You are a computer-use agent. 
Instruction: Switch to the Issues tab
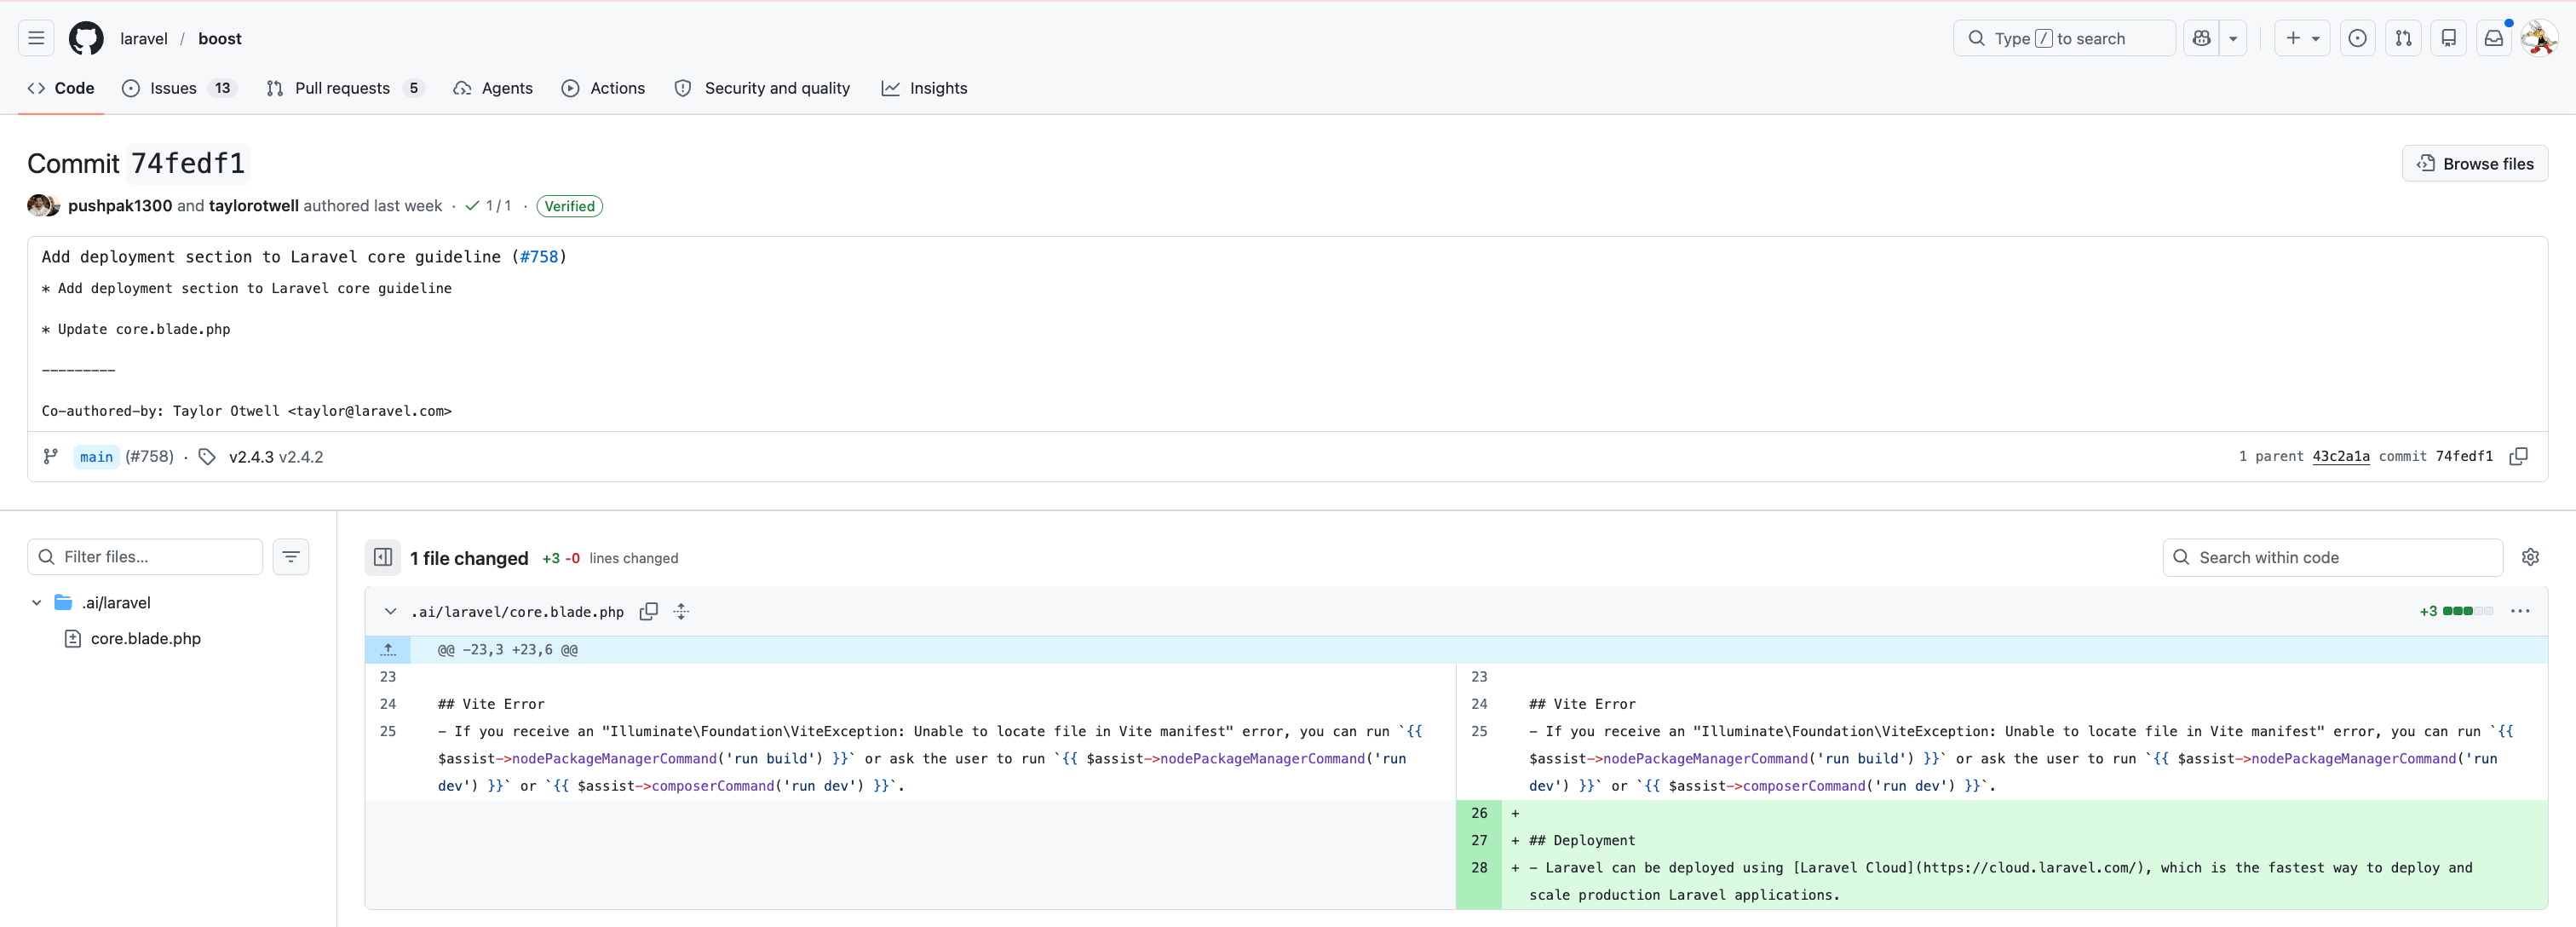click(173, 88)
